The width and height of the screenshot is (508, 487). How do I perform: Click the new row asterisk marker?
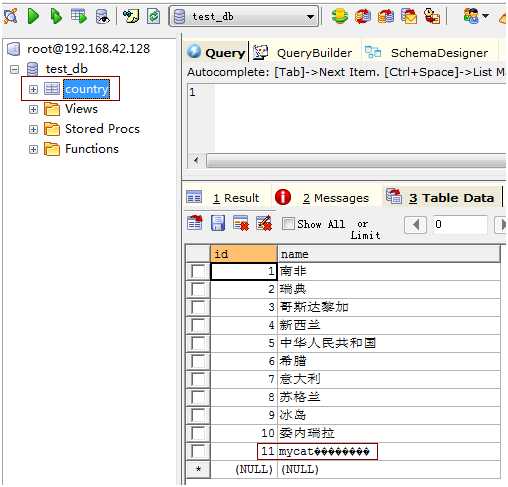pyautogui.click(x=198, y=469)
